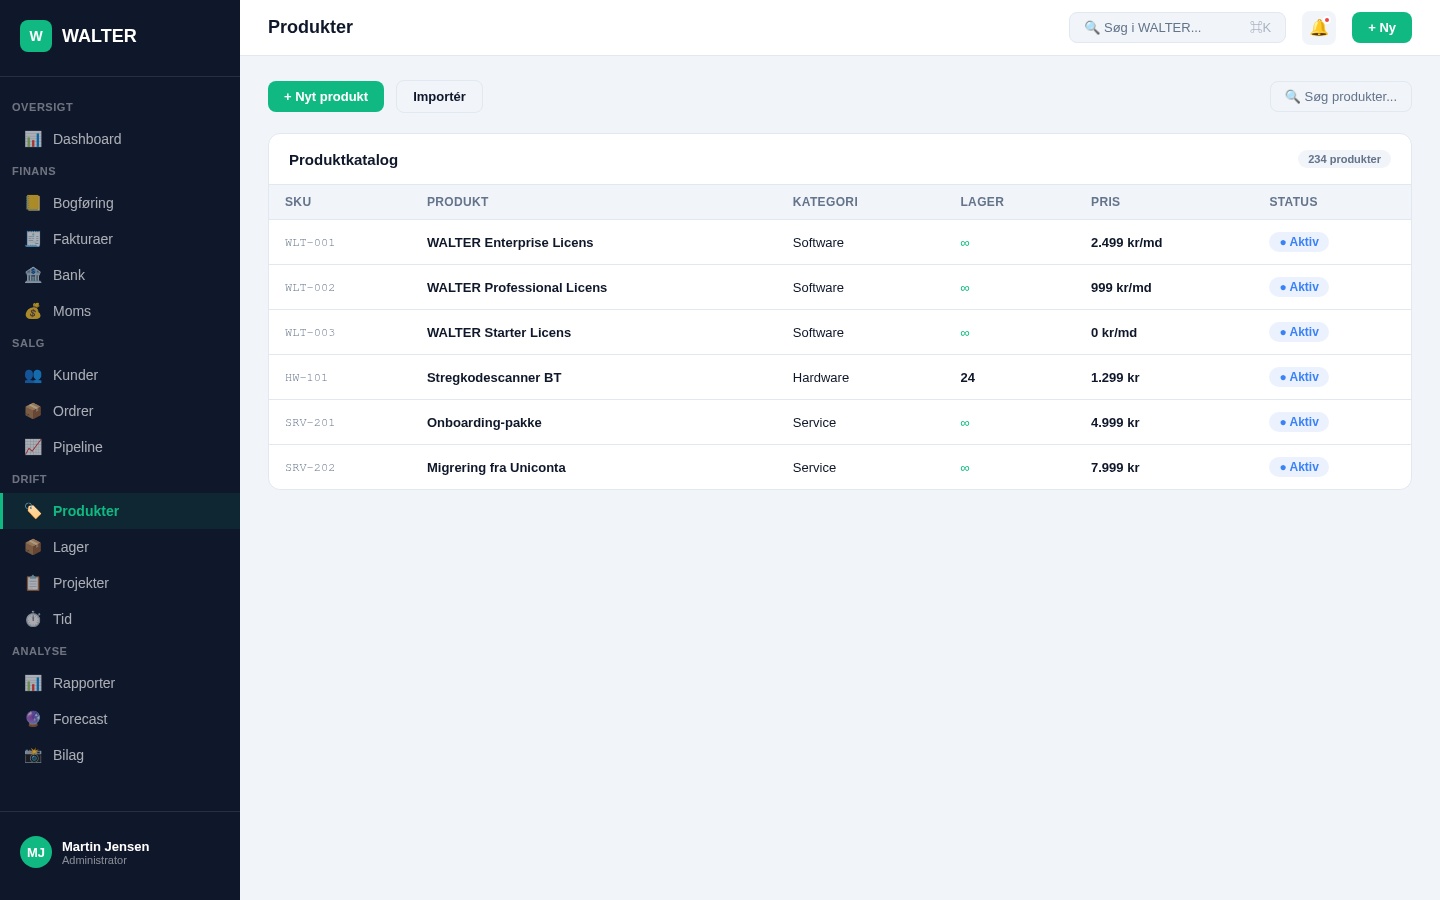This screenshot has width=1440, height=900.
Task: Click the 7.999 kr price
Action: click(x=1115, y=468)
